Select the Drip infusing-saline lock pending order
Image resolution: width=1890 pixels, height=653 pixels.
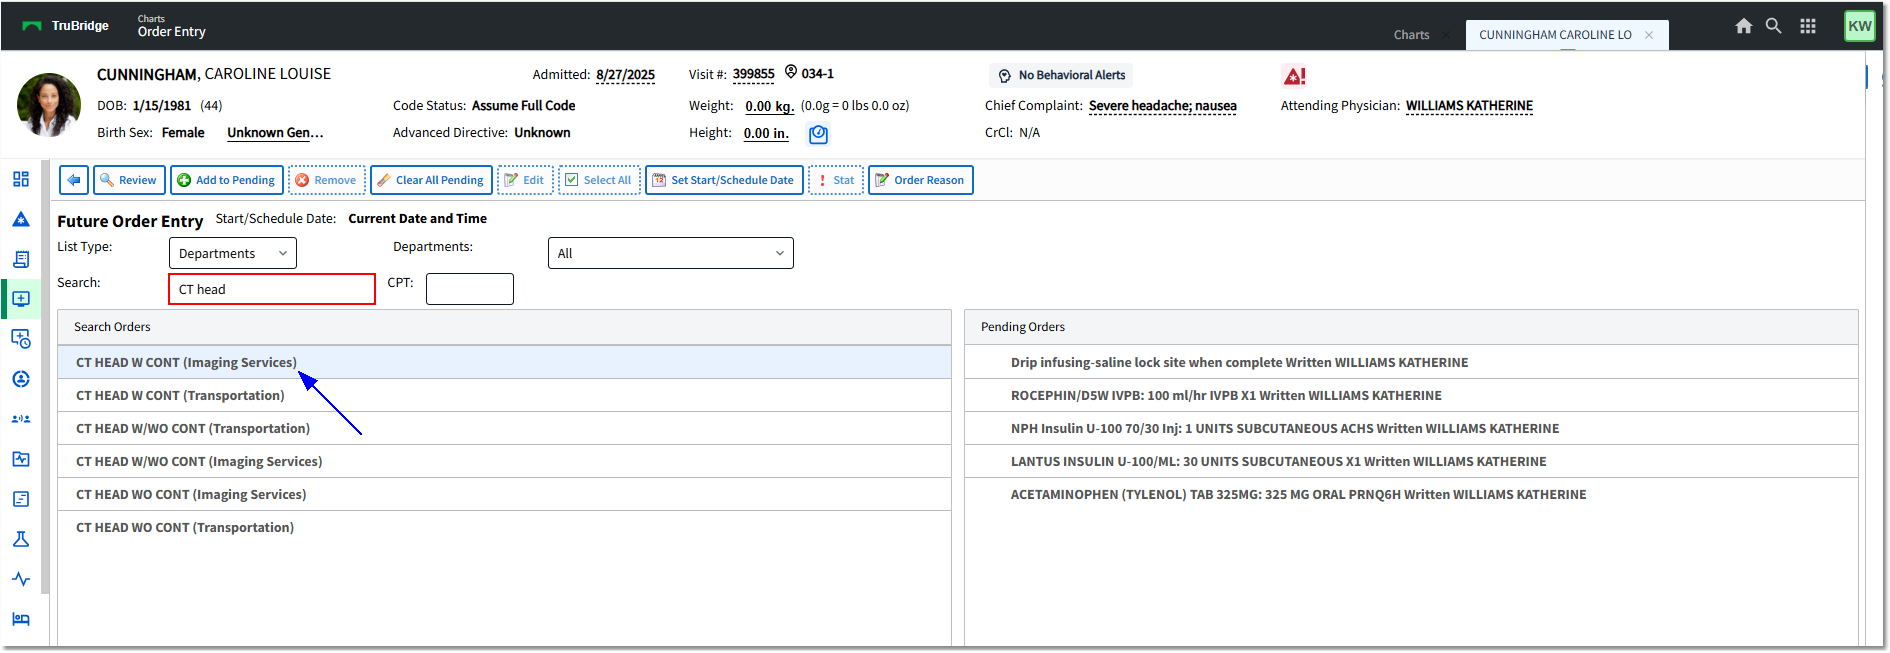pyautogui.click(x=1411, y=362)
